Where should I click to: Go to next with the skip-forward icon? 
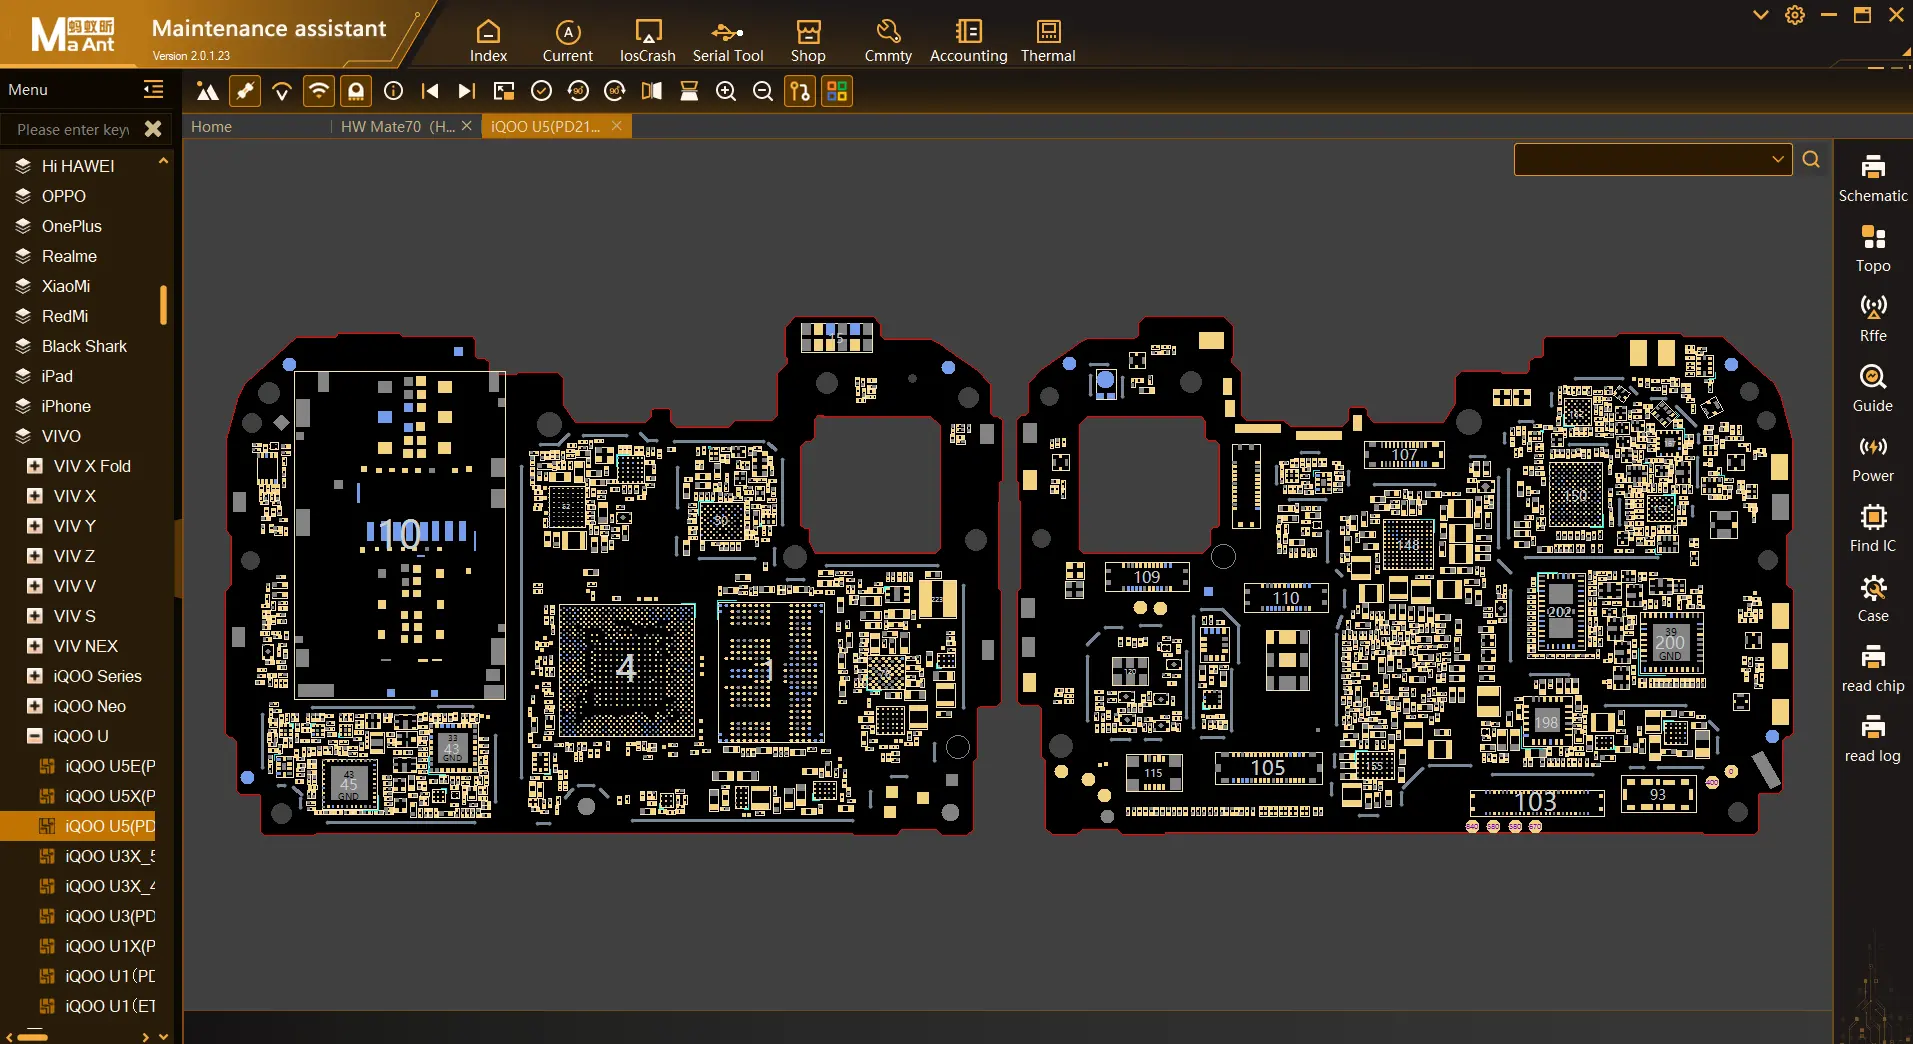point(467,92)
